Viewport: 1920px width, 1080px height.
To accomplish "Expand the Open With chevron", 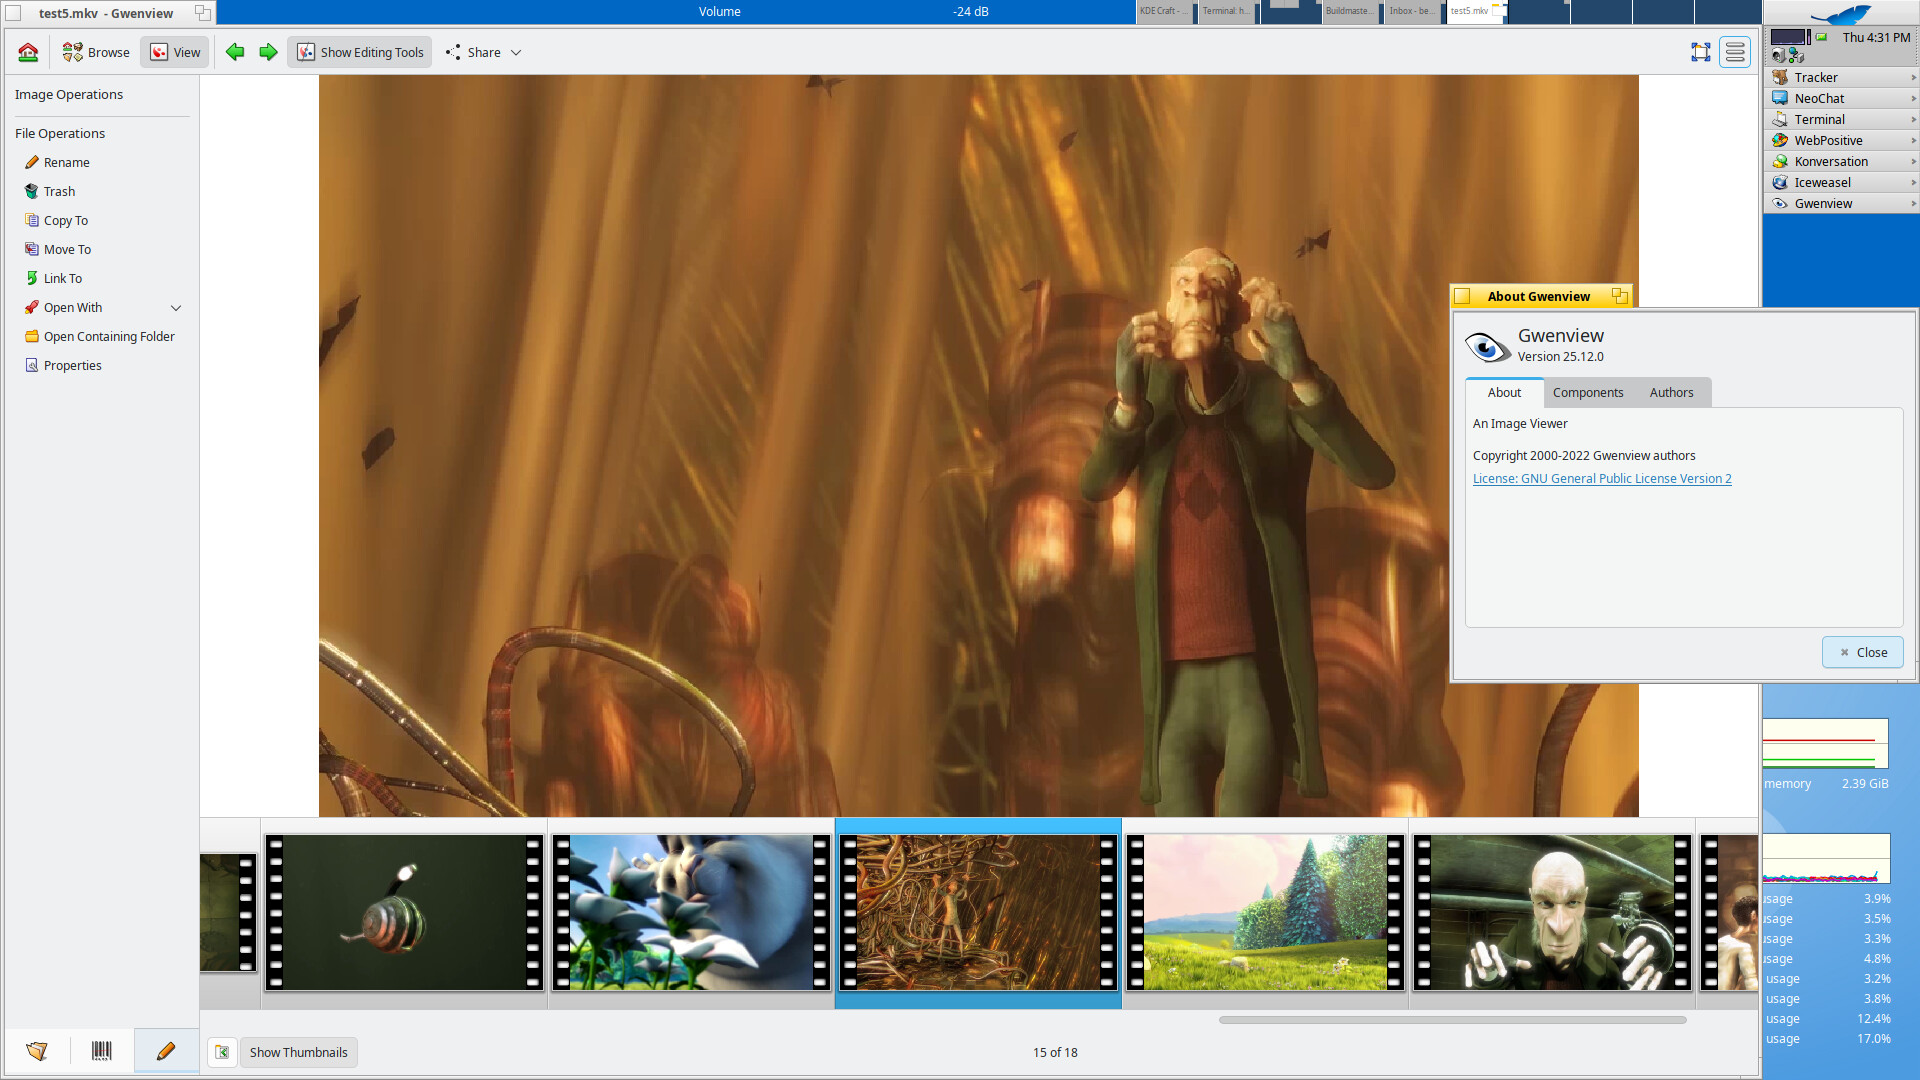I will [176, 308].
